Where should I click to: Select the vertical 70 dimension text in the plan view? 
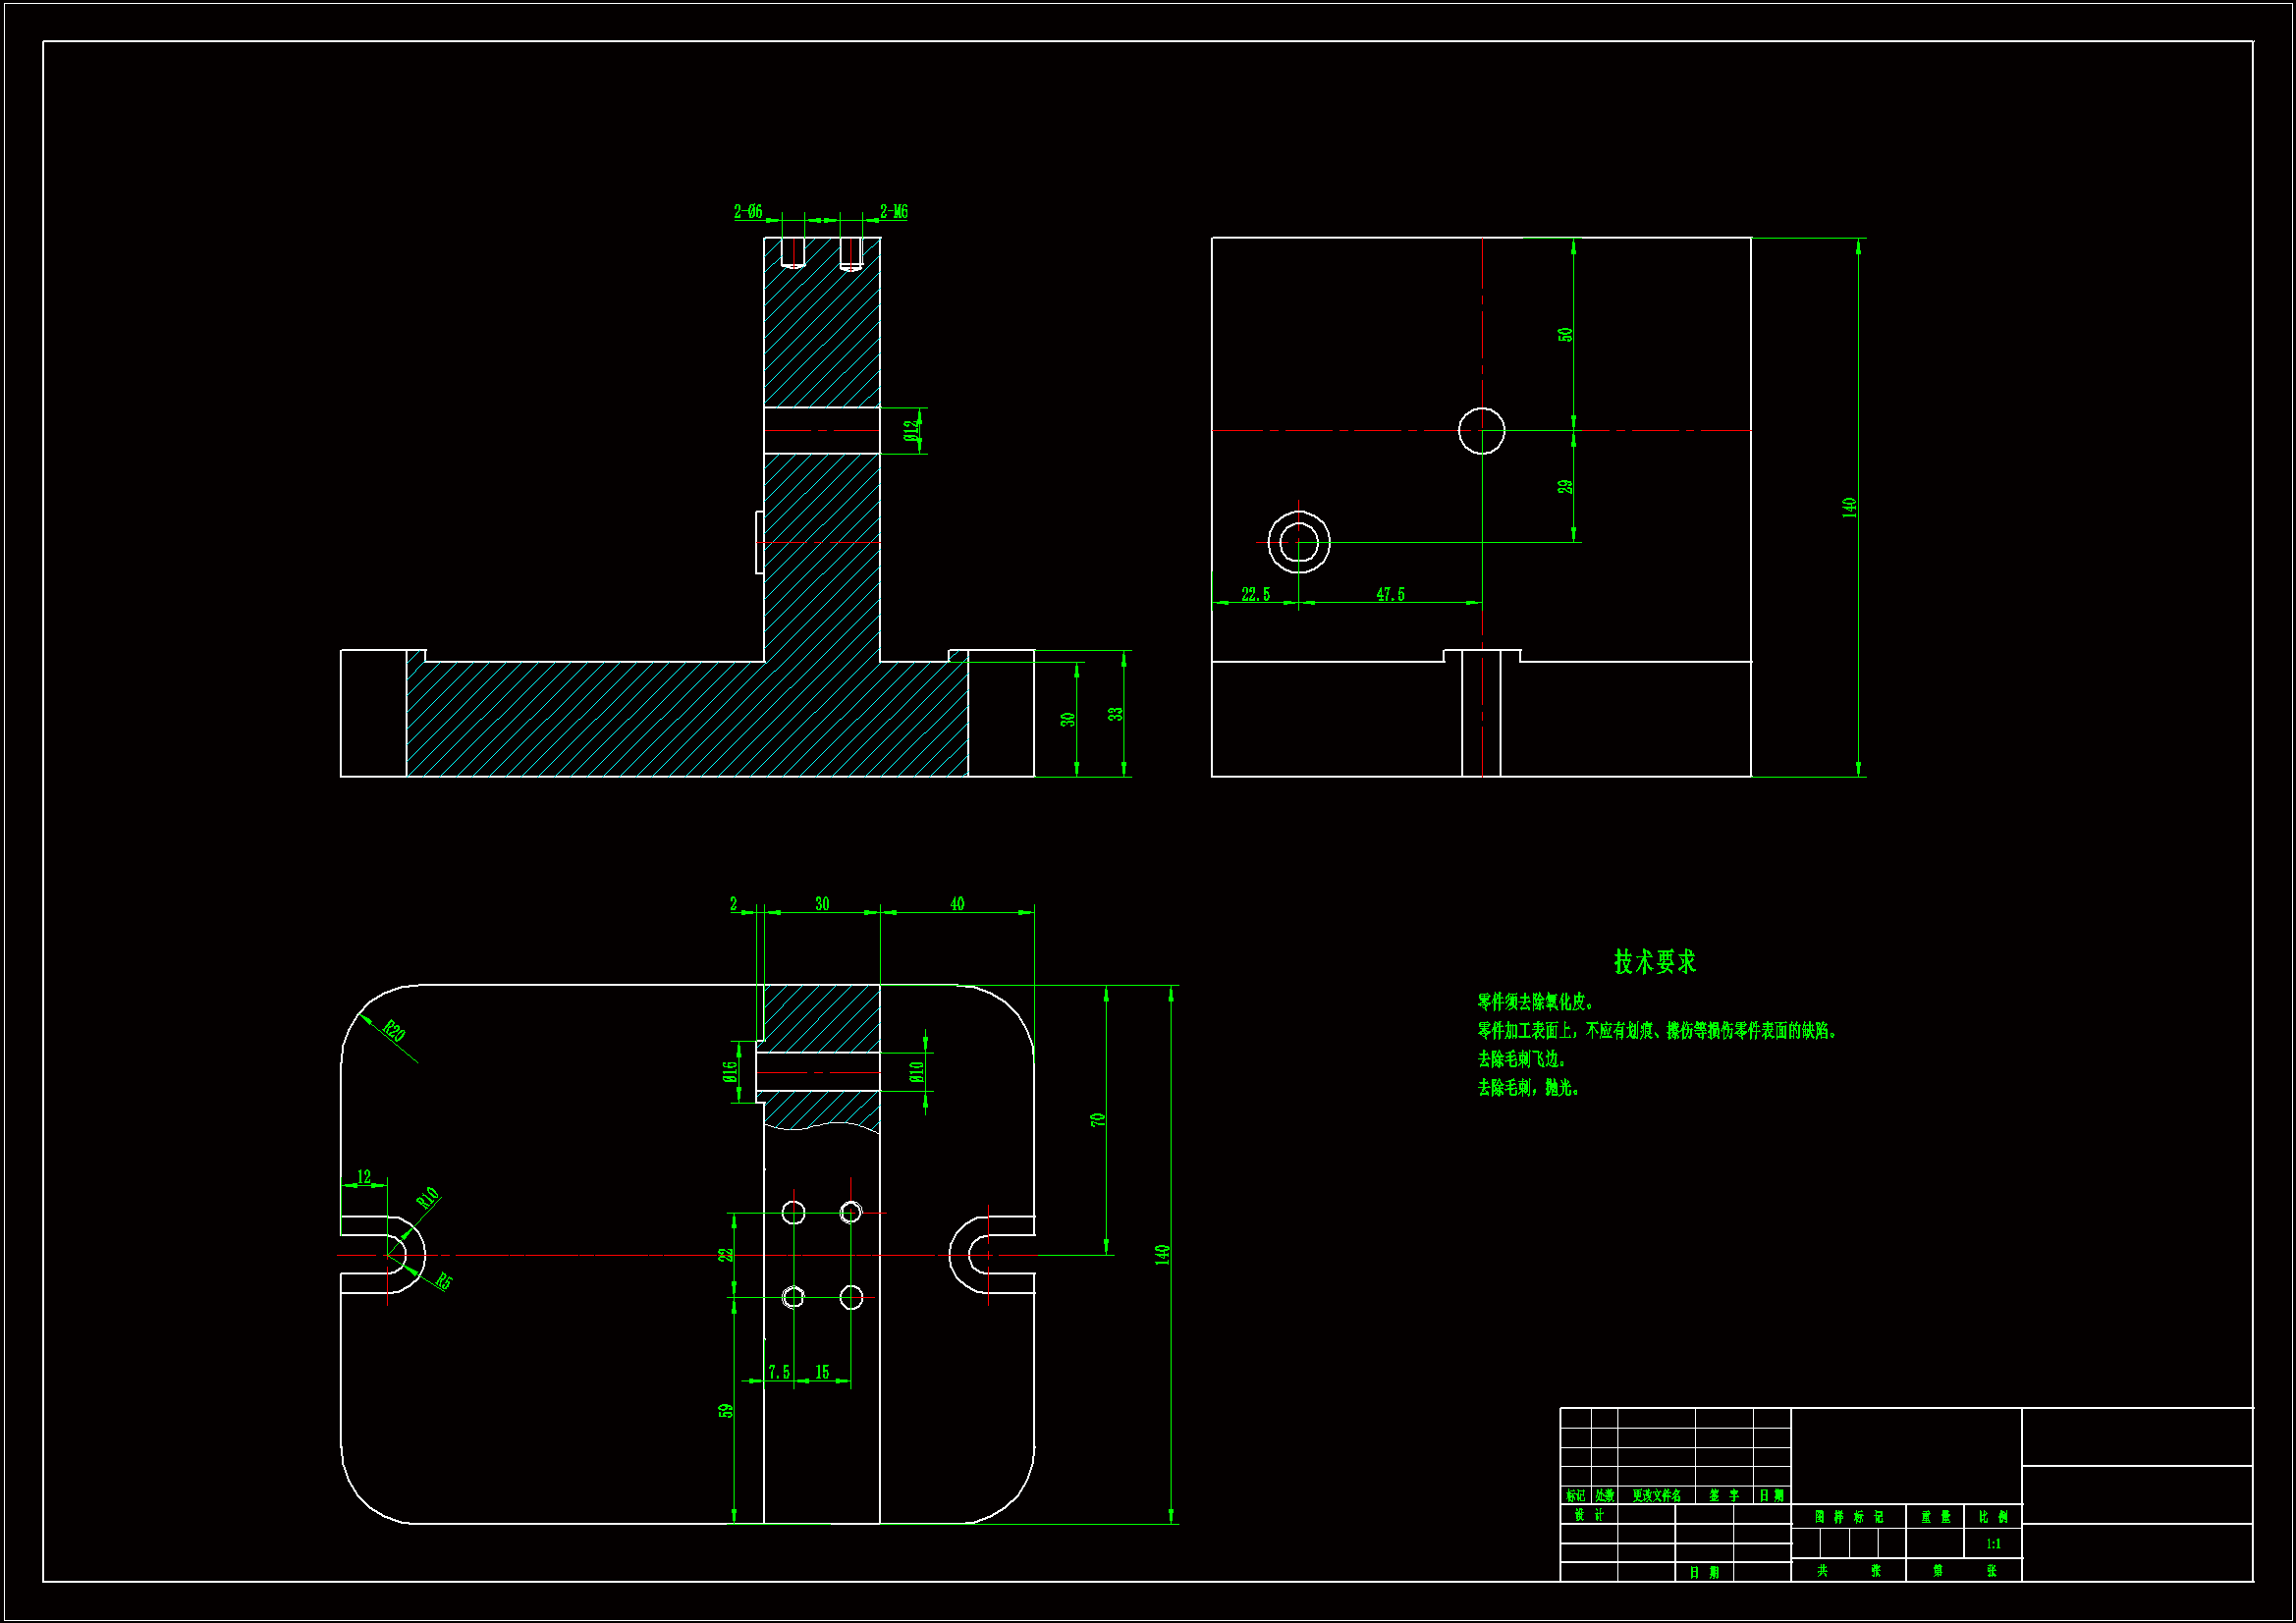click(1098, 1120)
